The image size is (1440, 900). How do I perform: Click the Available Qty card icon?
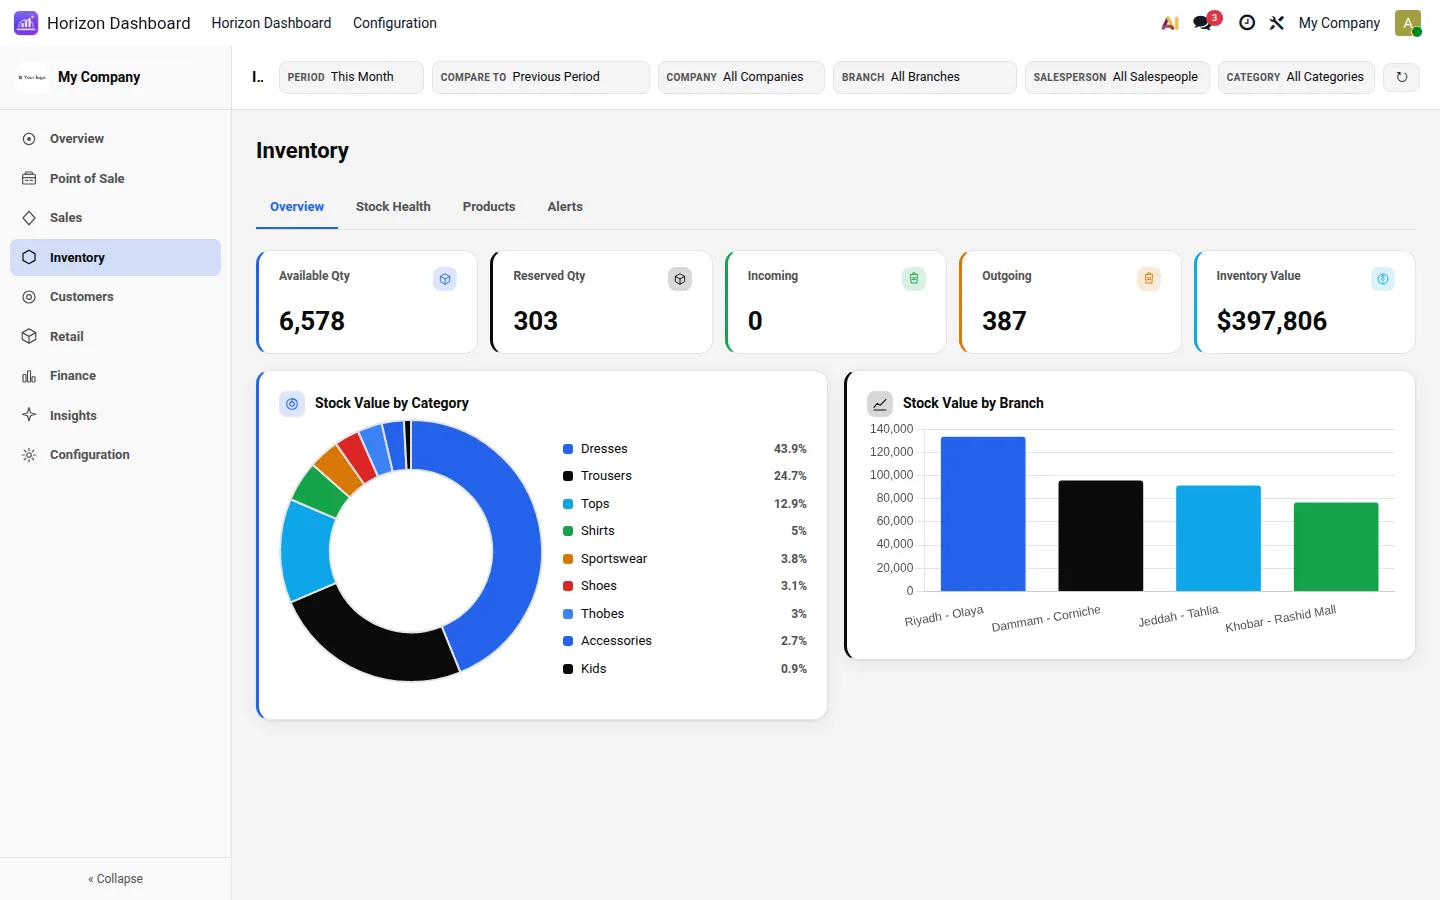click(x=445, y=279)
